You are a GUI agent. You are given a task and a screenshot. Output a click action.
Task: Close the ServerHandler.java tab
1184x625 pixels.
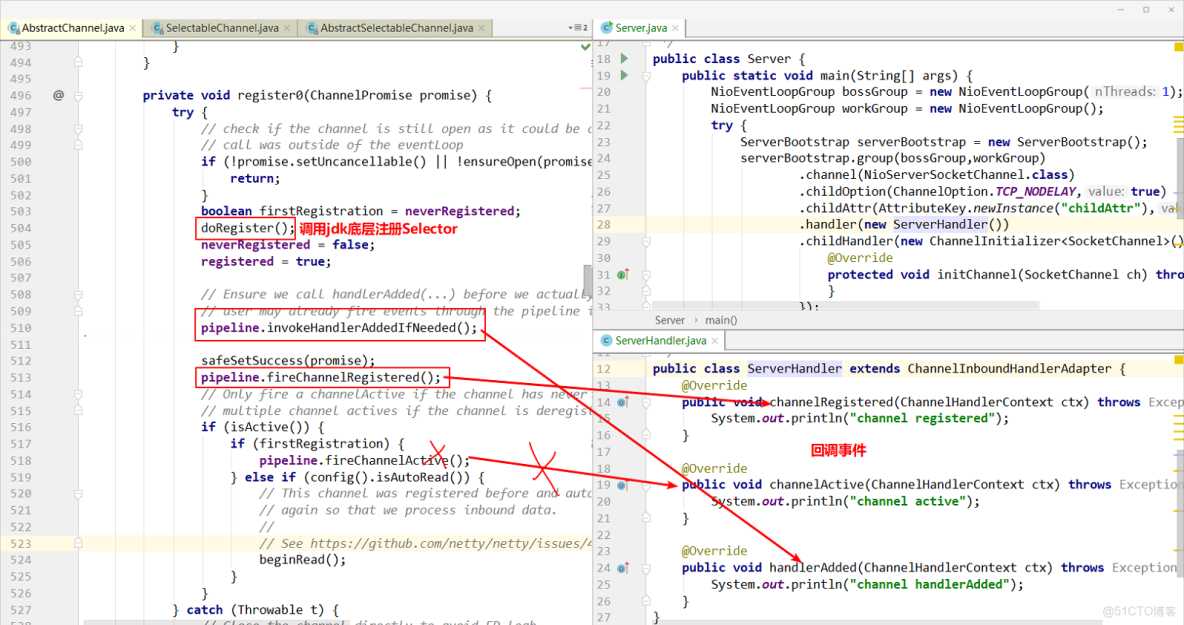[715, 341]
